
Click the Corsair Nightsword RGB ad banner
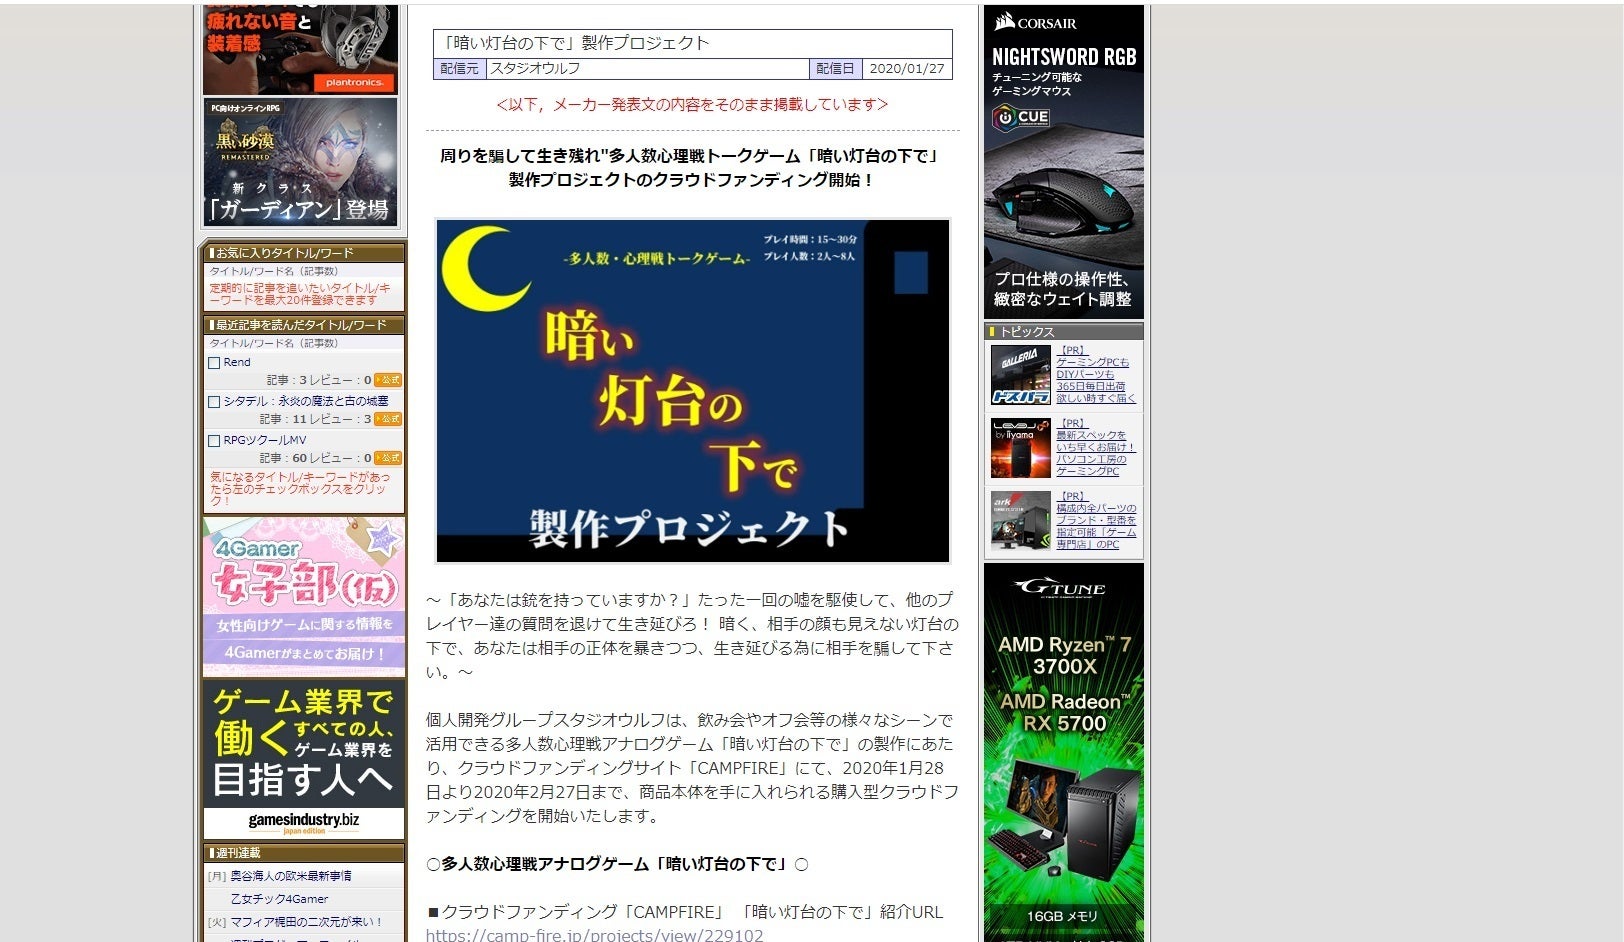(x=1063, y=161)
